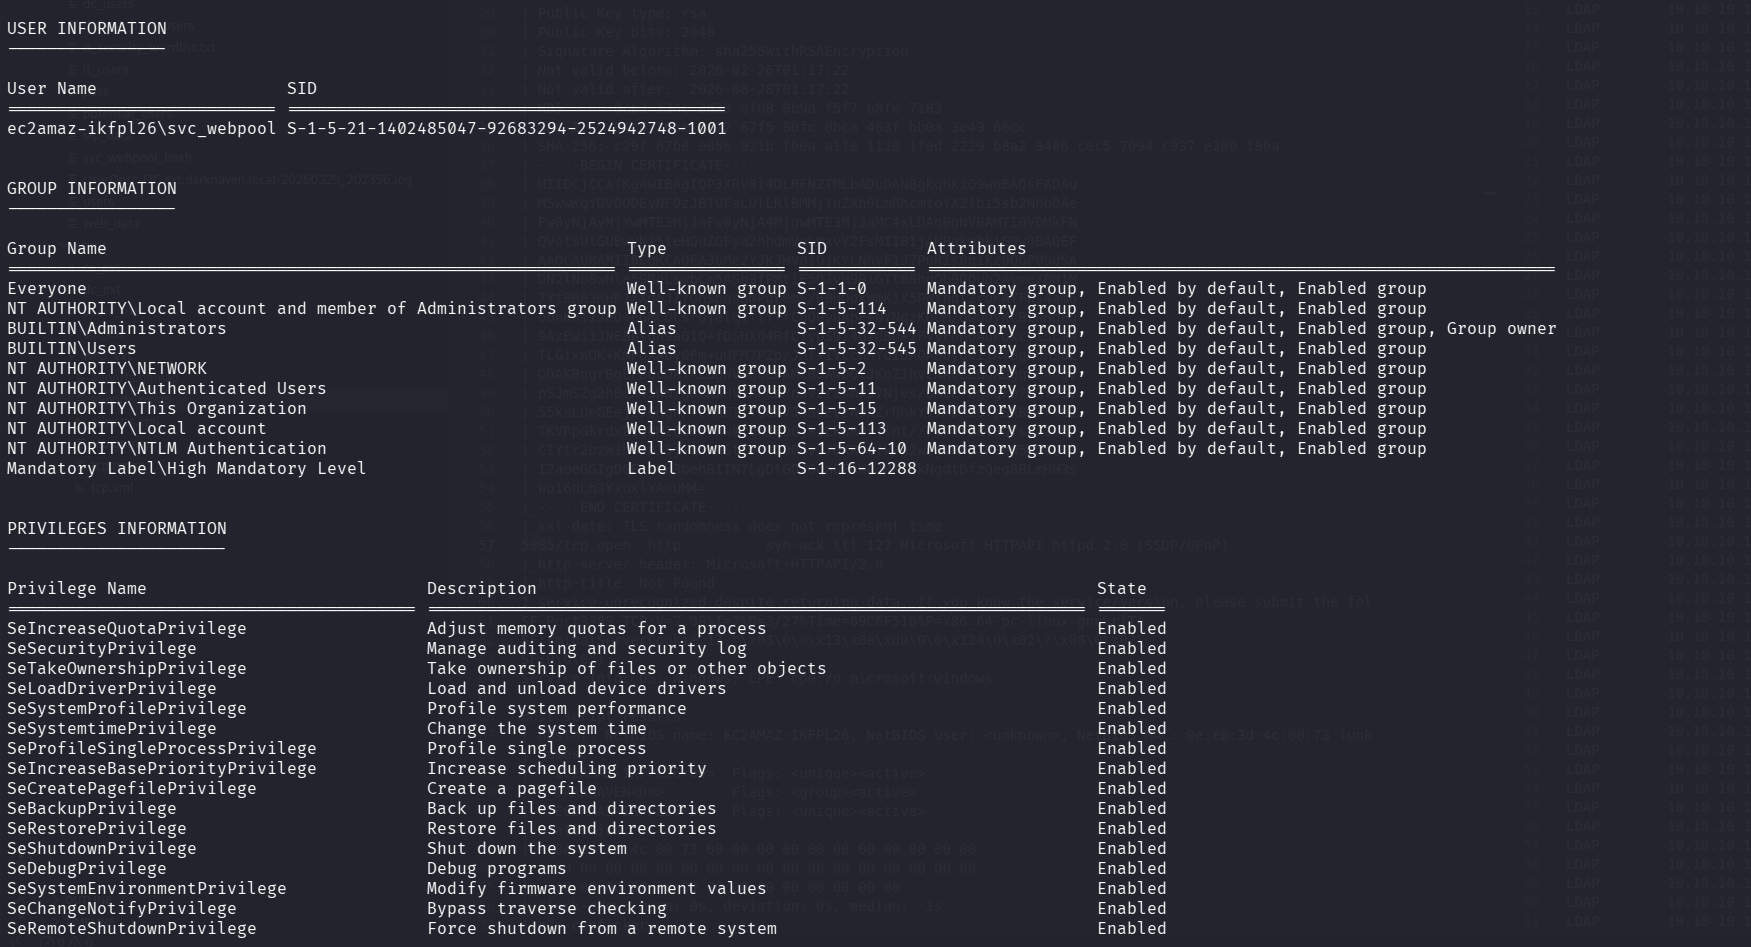Click SeRestorePrivilege entry

coord(97,828)
